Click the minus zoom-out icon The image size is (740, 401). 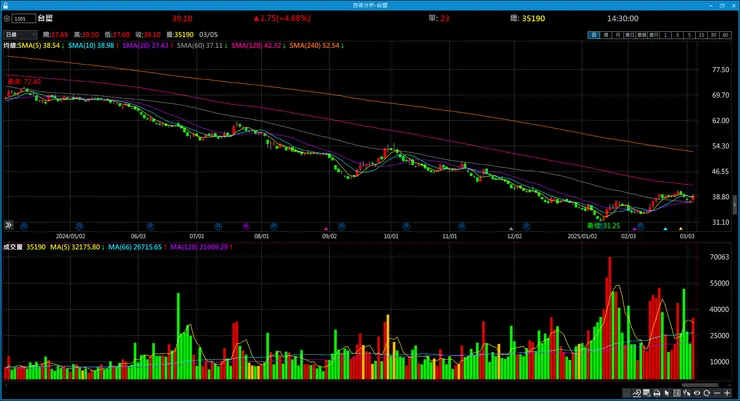coord(717,393)
